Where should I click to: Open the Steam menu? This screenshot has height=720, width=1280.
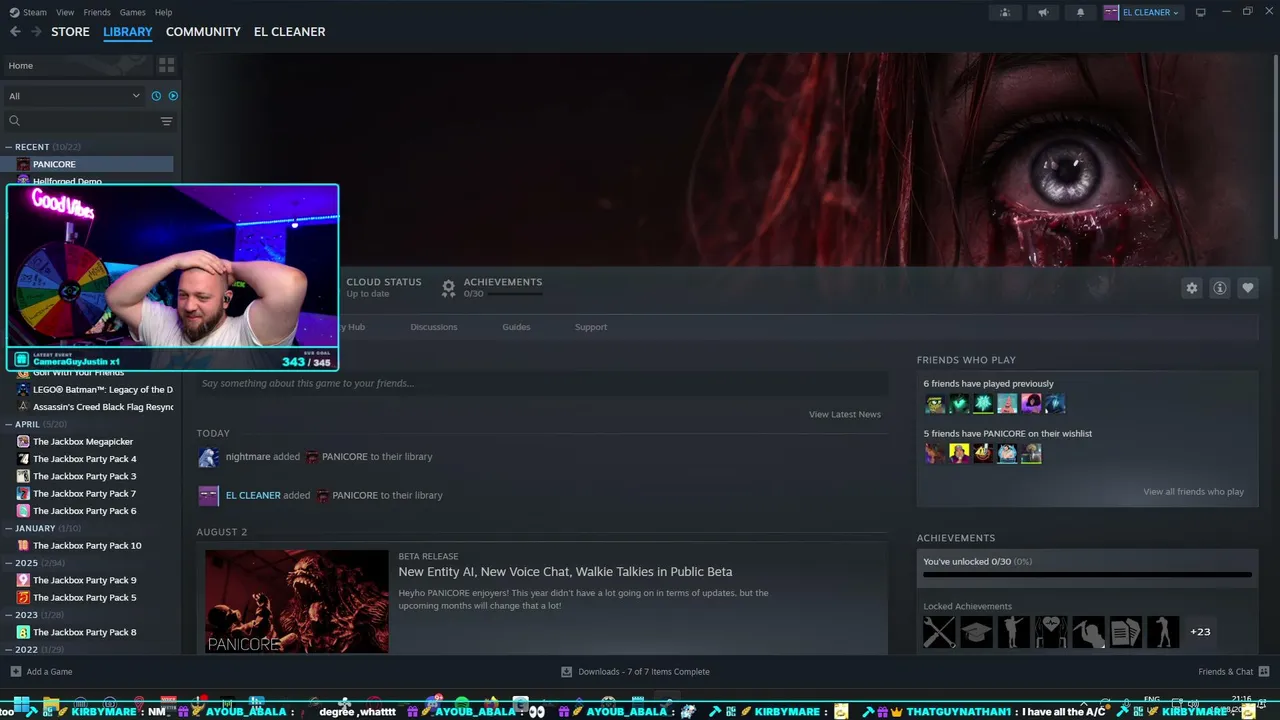click(35, 12)
